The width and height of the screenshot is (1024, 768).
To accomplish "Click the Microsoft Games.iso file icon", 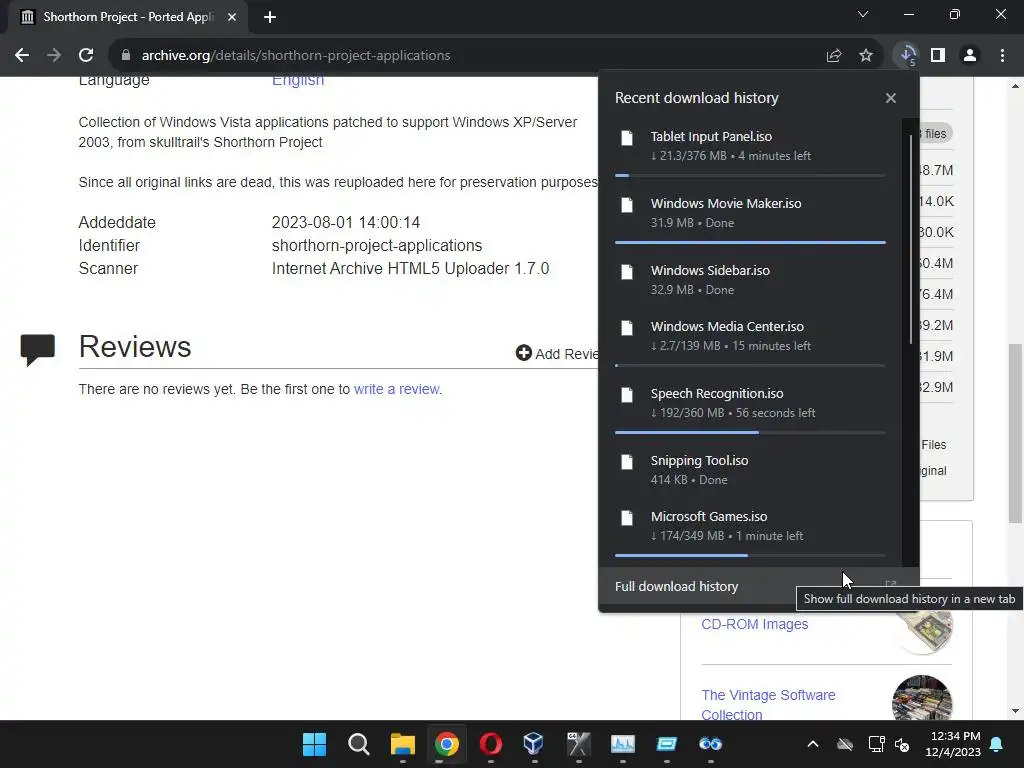I will (627, 518).
